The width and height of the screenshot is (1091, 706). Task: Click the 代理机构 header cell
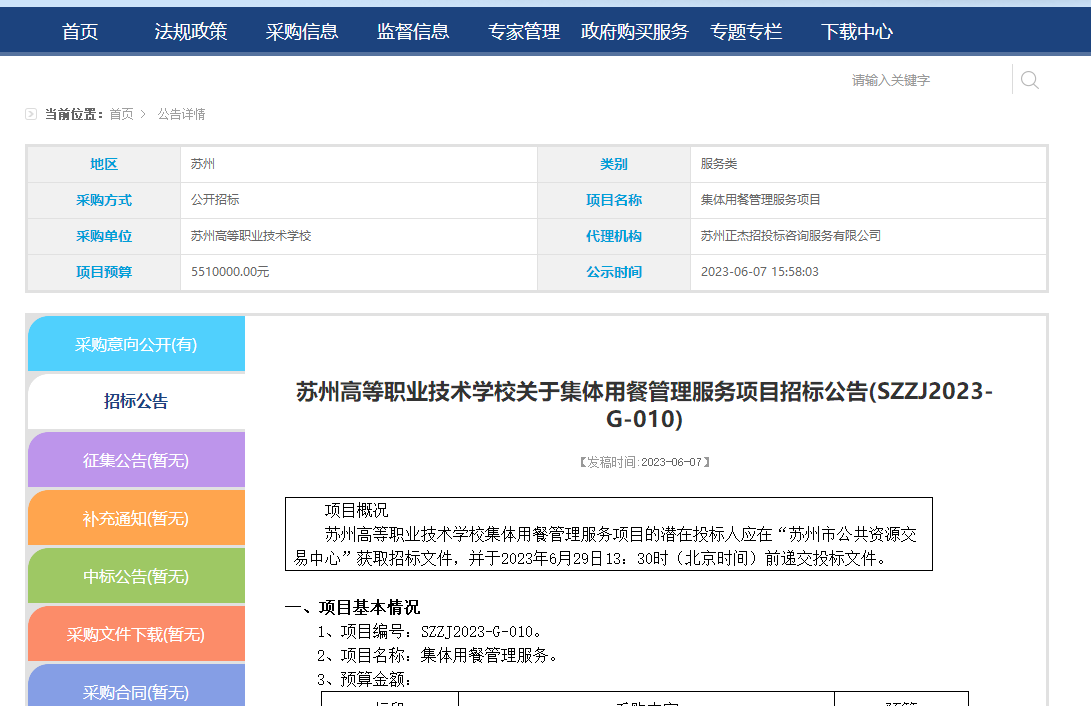pos(614,236)
